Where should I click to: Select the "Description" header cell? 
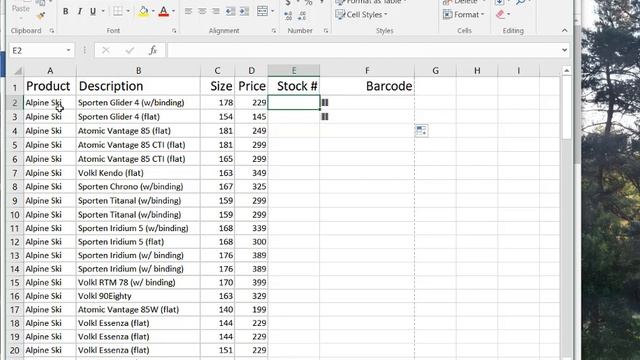point(138,86)
